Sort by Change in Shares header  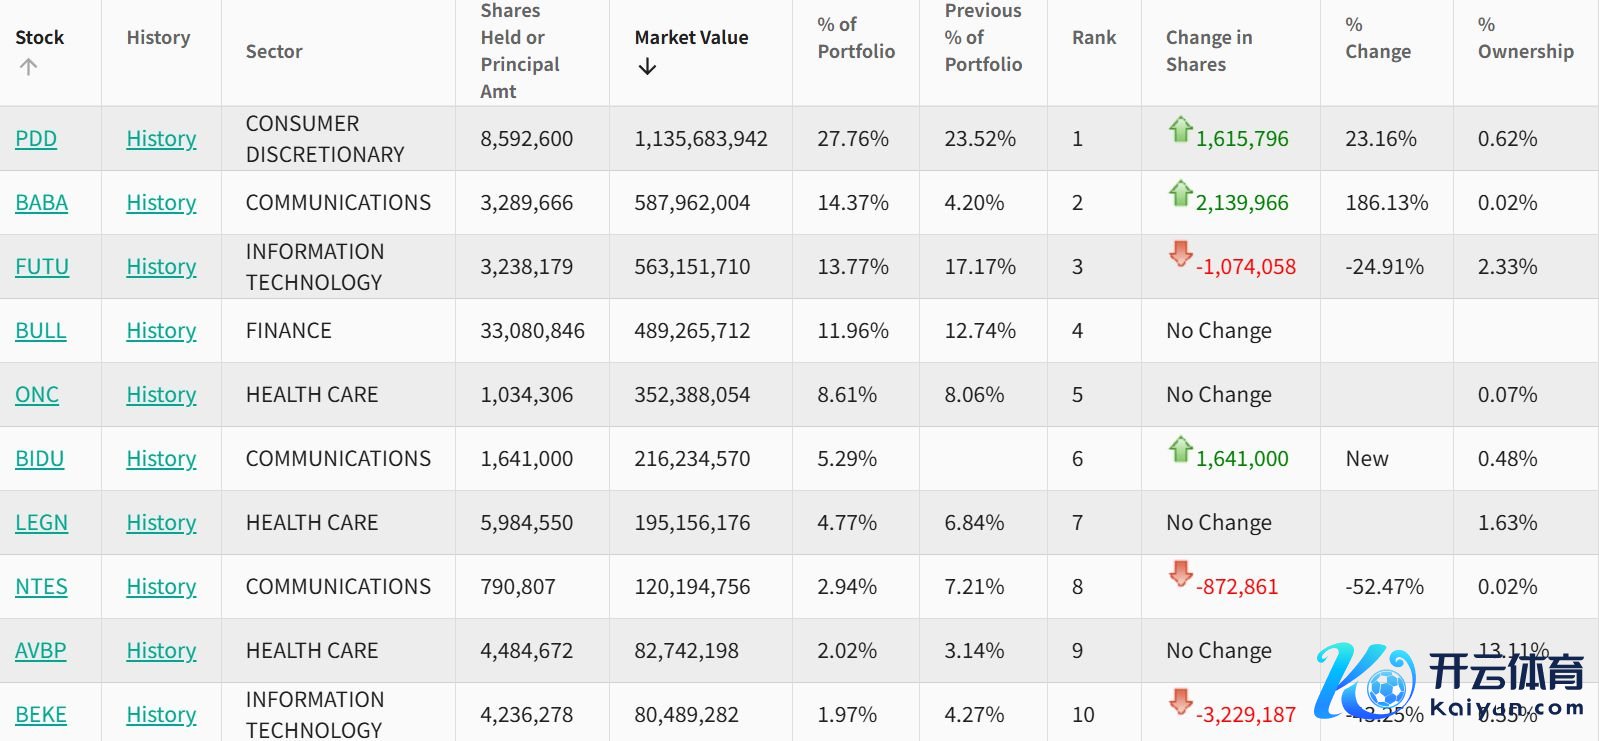tap(1208, 51)
